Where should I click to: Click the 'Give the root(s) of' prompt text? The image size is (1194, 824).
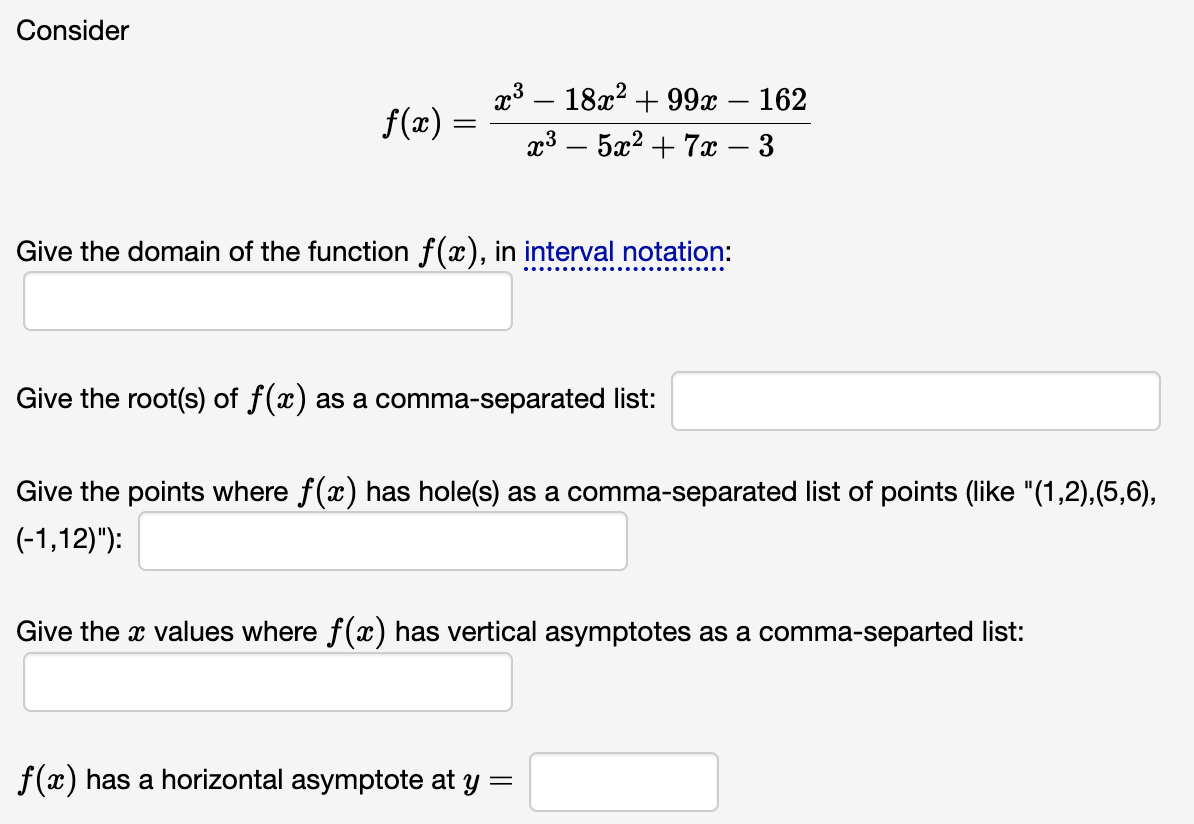pyautogui.click(x=127, y=399)
